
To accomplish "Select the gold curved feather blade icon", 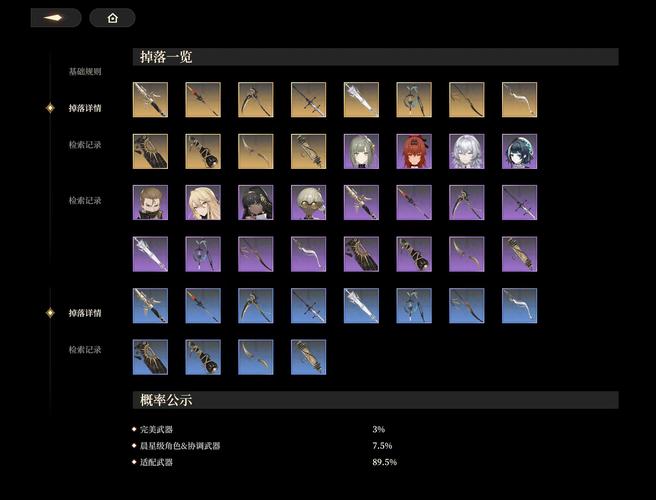I will point(256,151).
